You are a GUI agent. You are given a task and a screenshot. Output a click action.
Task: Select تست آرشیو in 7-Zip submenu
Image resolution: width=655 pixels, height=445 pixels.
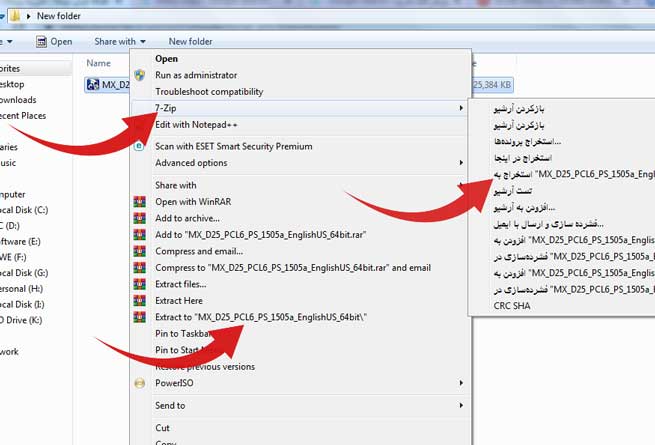pyautogui.click(x=513, y=191)
